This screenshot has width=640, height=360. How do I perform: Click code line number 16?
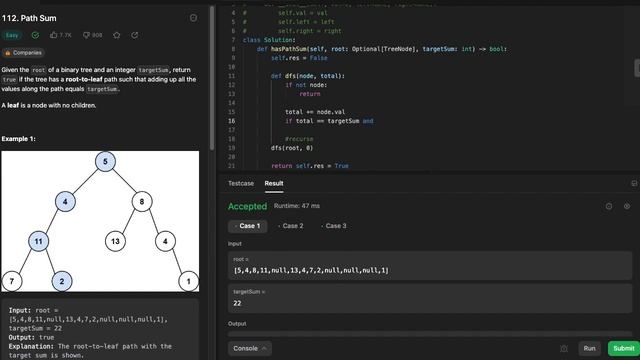[x=231, y=121]
